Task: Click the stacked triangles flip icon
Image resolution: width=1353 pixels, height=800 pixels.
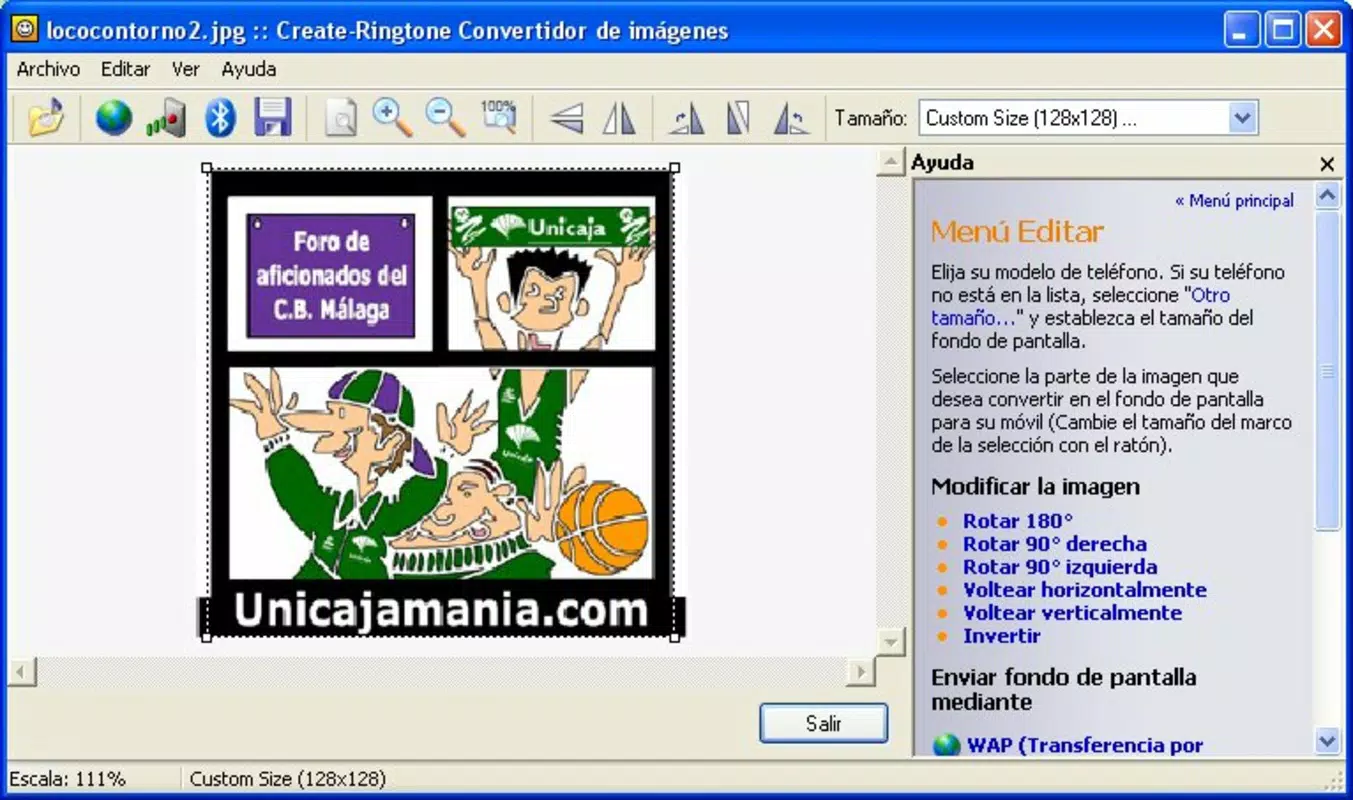Action: point(567,119)
